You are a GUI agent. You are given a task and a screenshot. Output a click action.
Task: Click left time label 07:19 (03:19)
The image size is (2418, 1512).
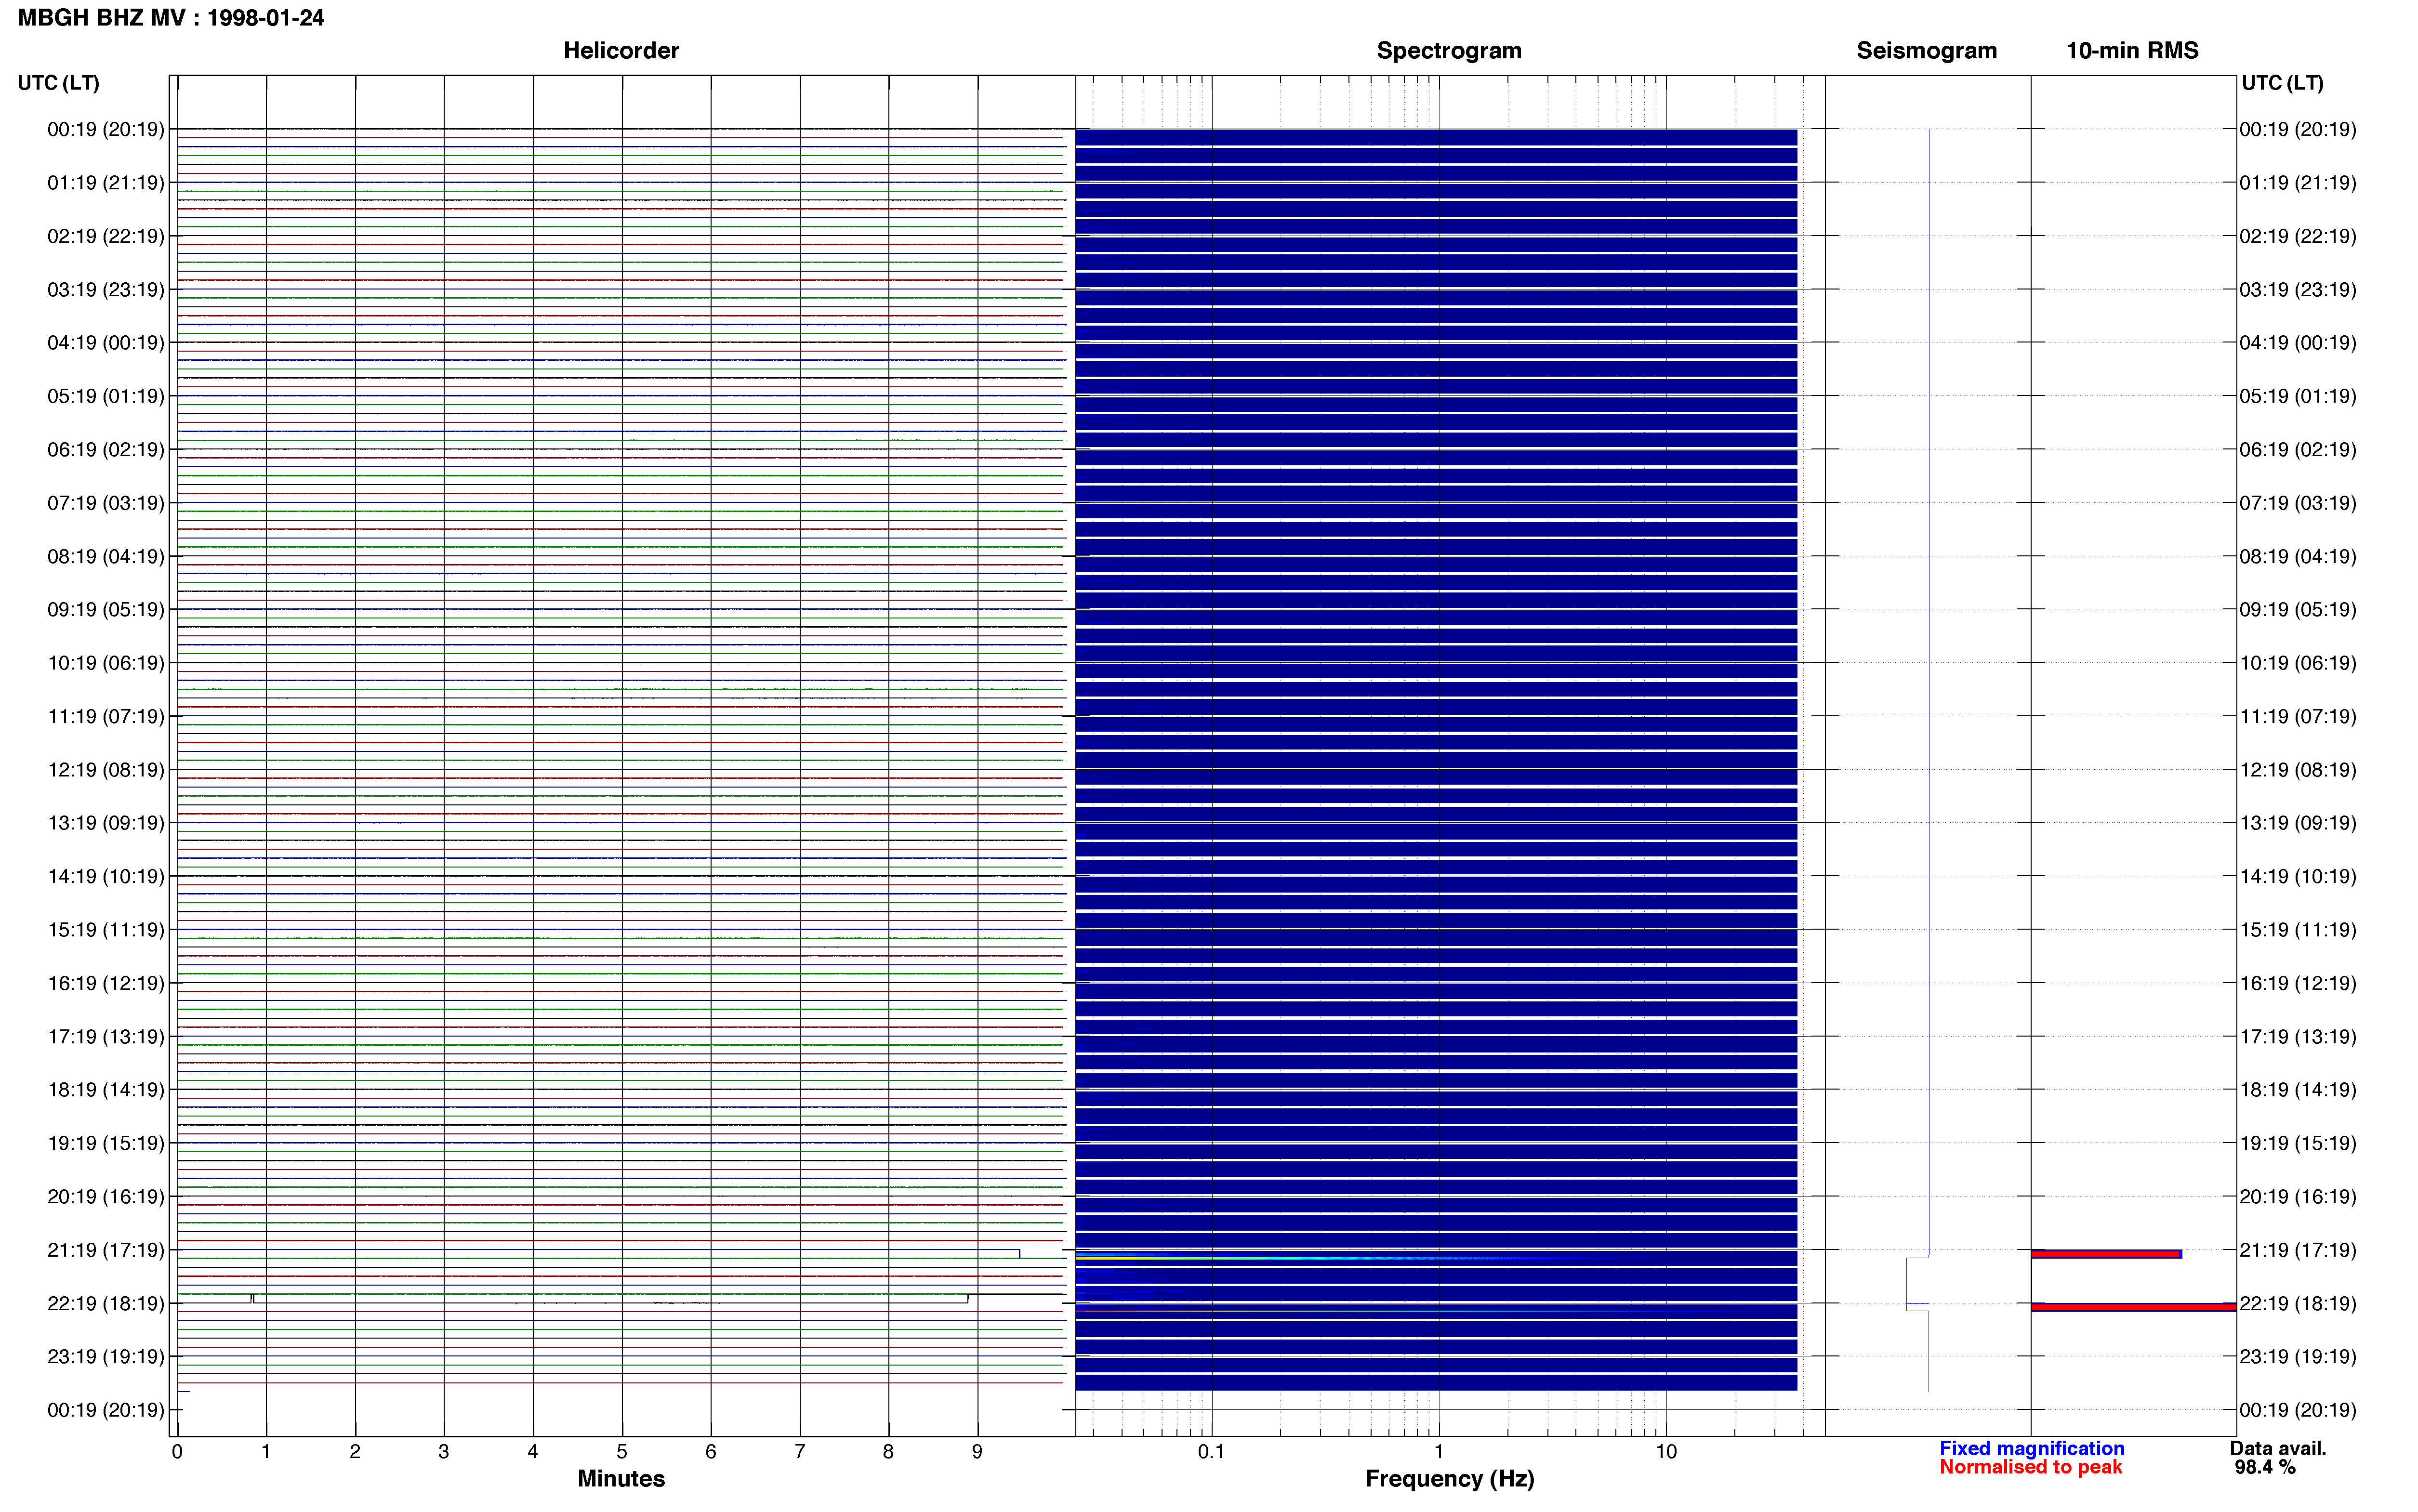point(106,503)
